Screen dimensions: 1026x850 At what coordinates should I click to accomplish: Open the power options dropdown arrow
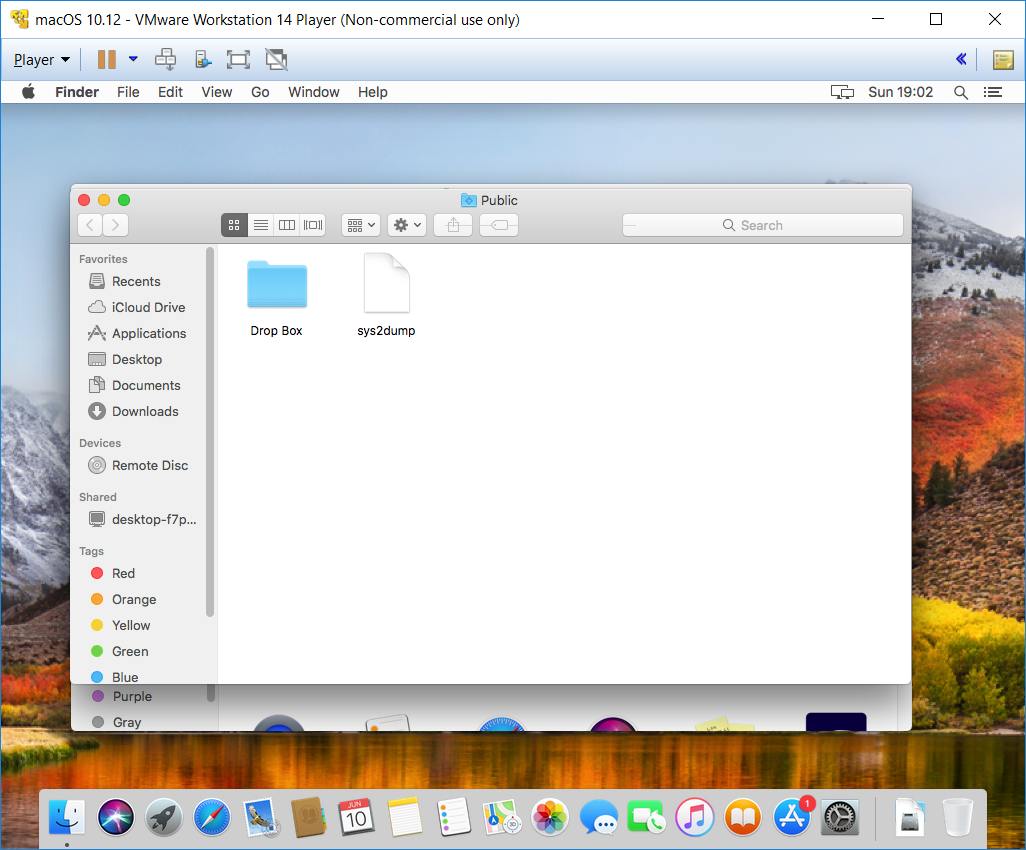pyautogui.click(x=133, y=59)
